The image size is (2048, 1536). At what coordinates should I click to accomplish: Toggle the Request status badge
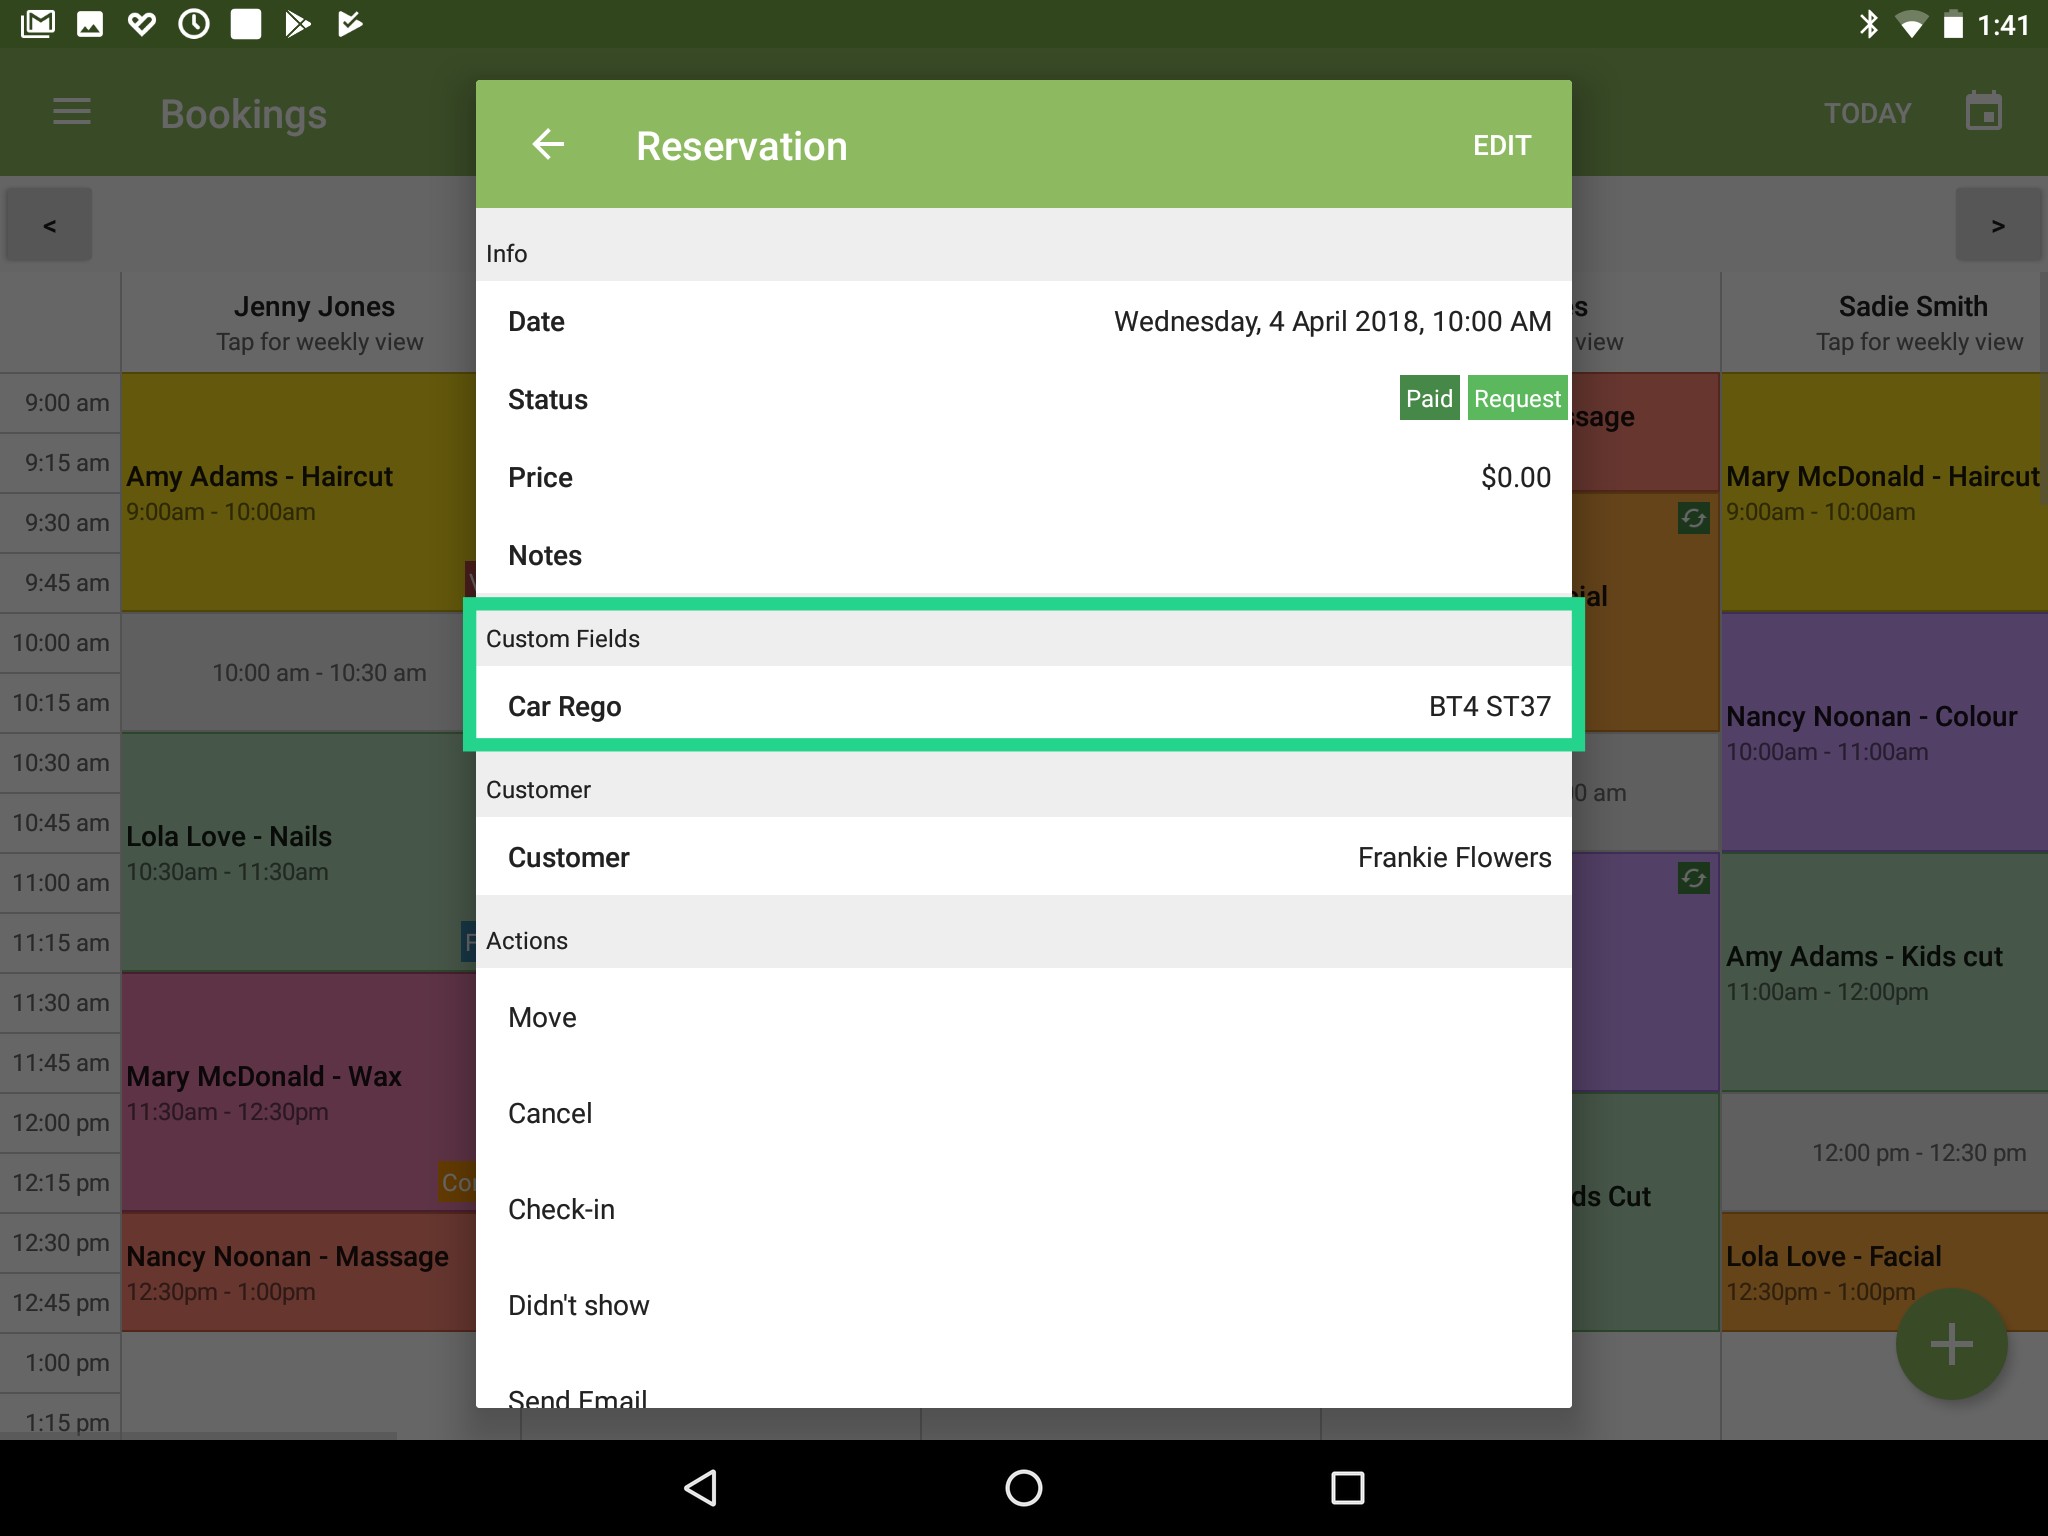point(1516,398)
